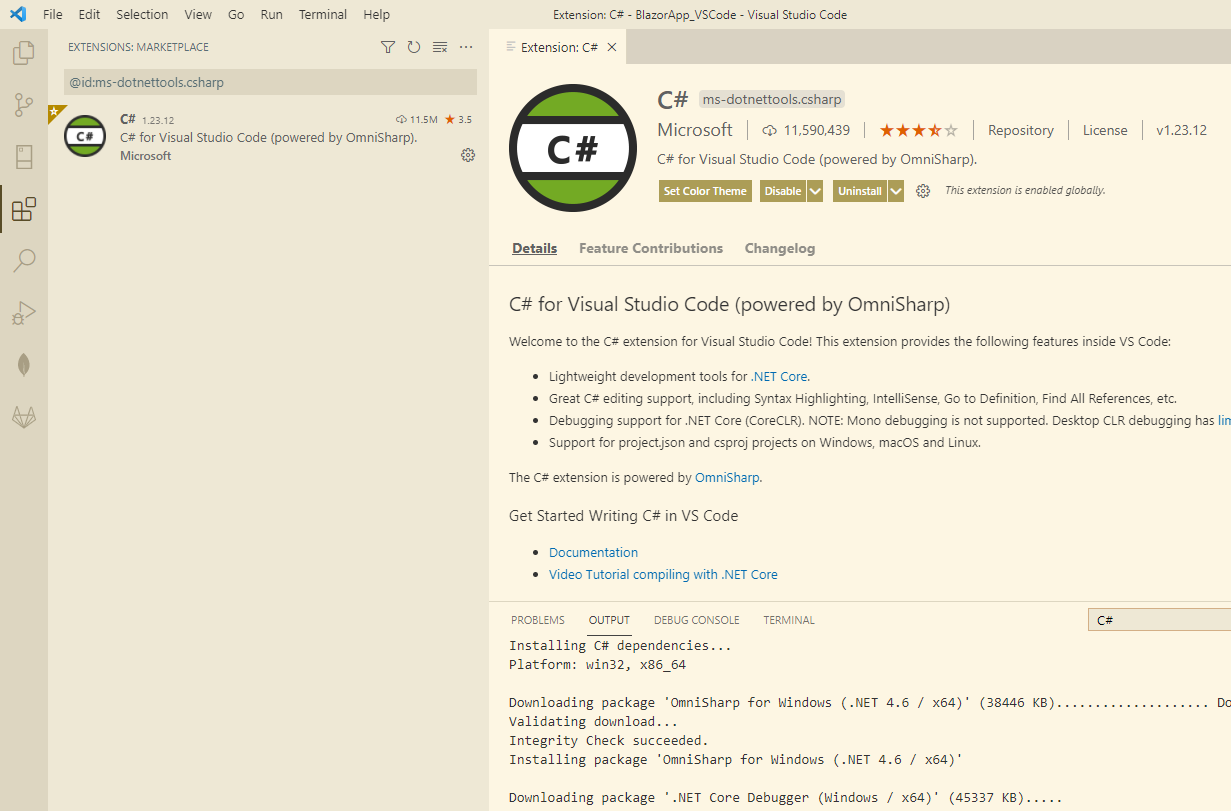Click the ms-dotnettools.csharp identifier badge
The width and height of the screenshot is (1231, 811).
(x=771, y=99)
